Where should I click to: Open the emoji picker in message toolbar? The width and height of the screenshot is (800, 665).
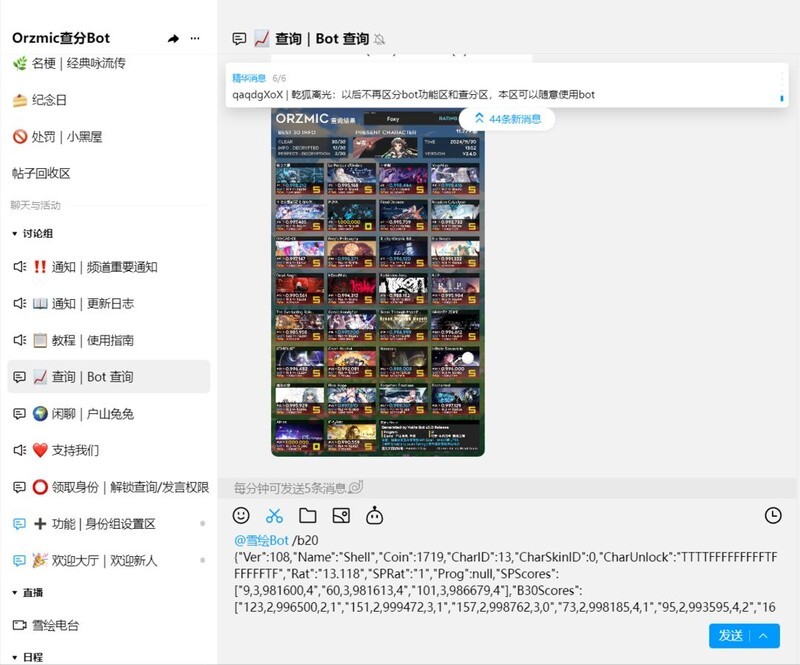click(241, 513)
